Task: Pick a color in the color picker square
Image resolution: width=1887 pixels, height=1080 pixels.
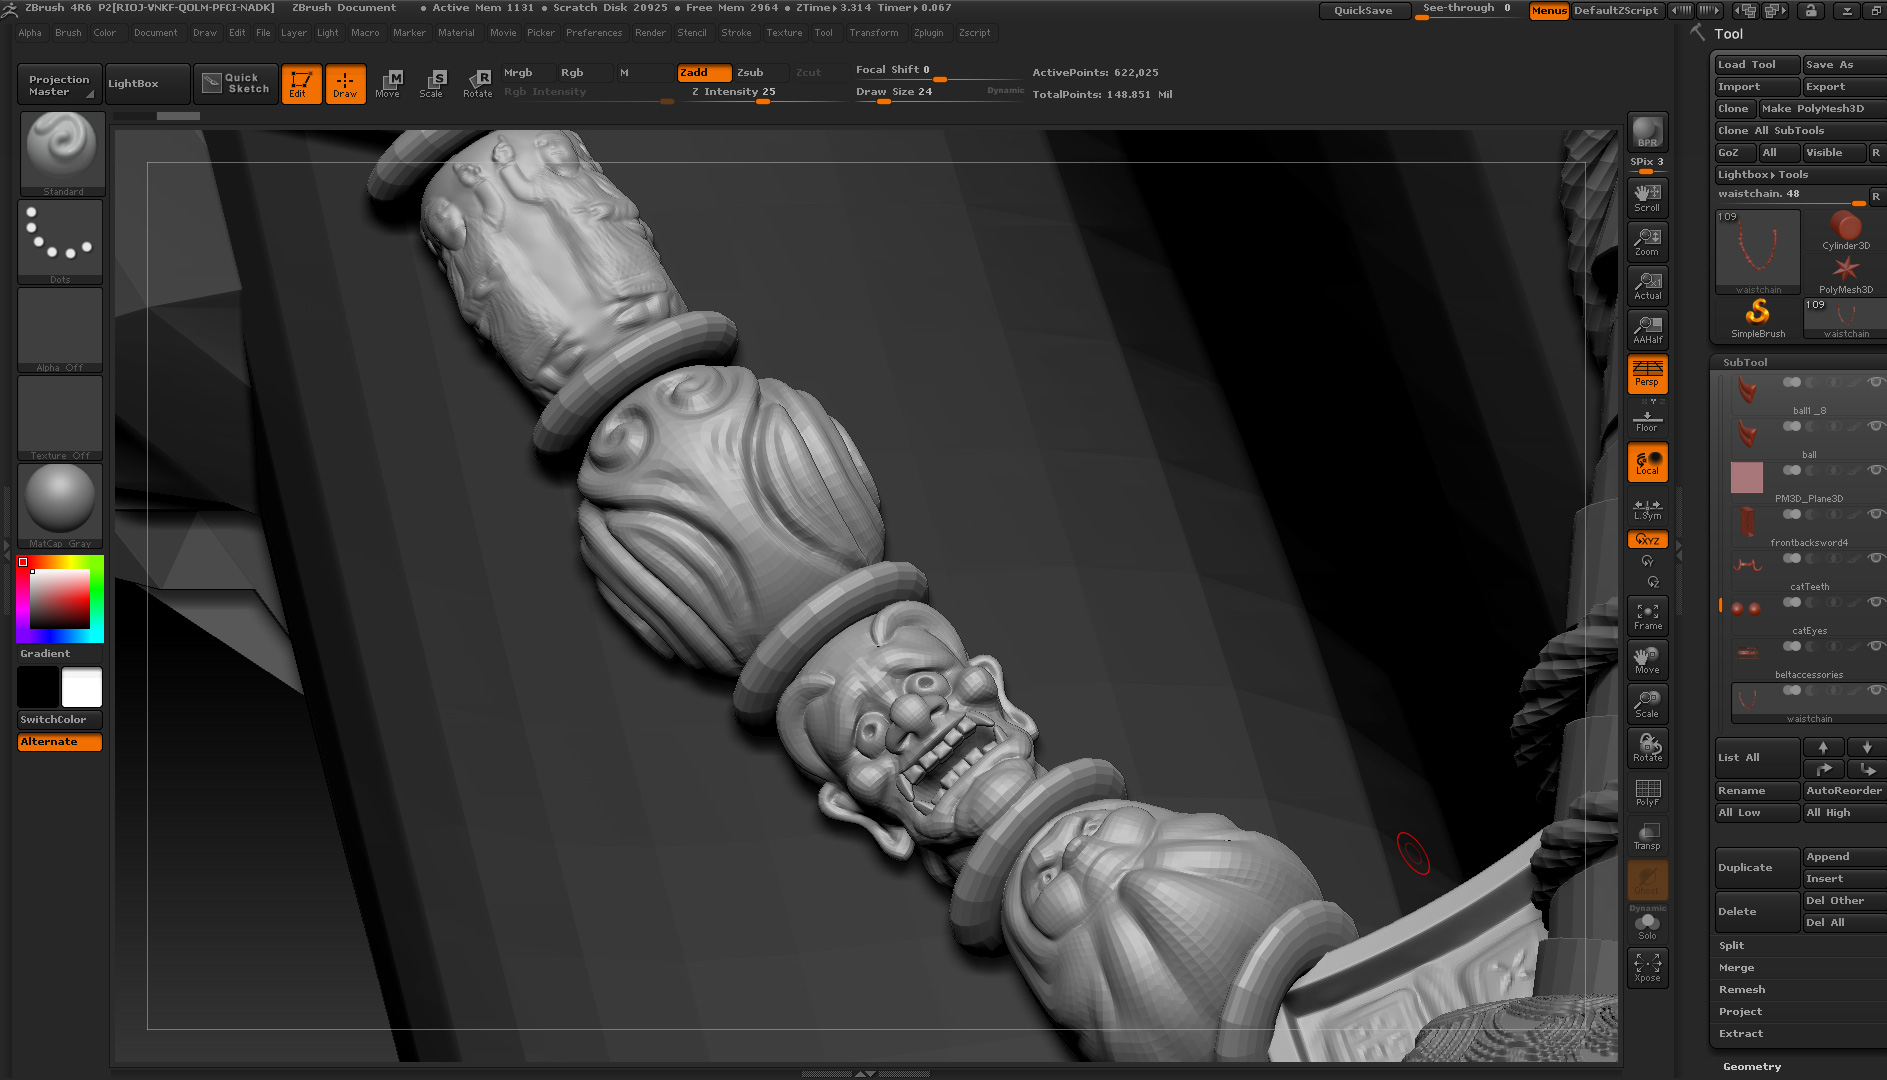Action: (x=60, y=599)
